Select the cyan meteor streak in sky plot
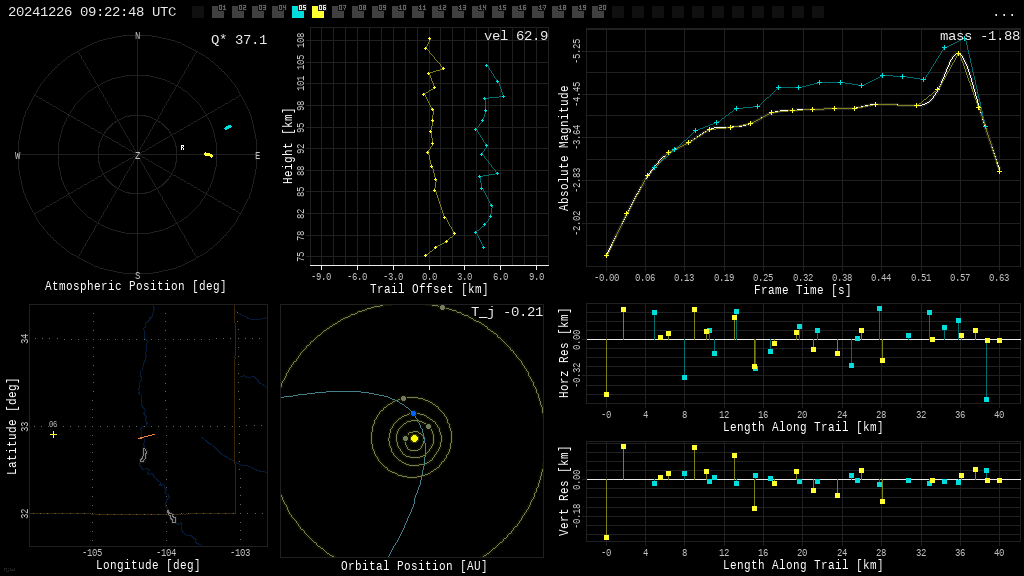Image resolution: width=1024 pixels, height=576 pixels. 228,127
